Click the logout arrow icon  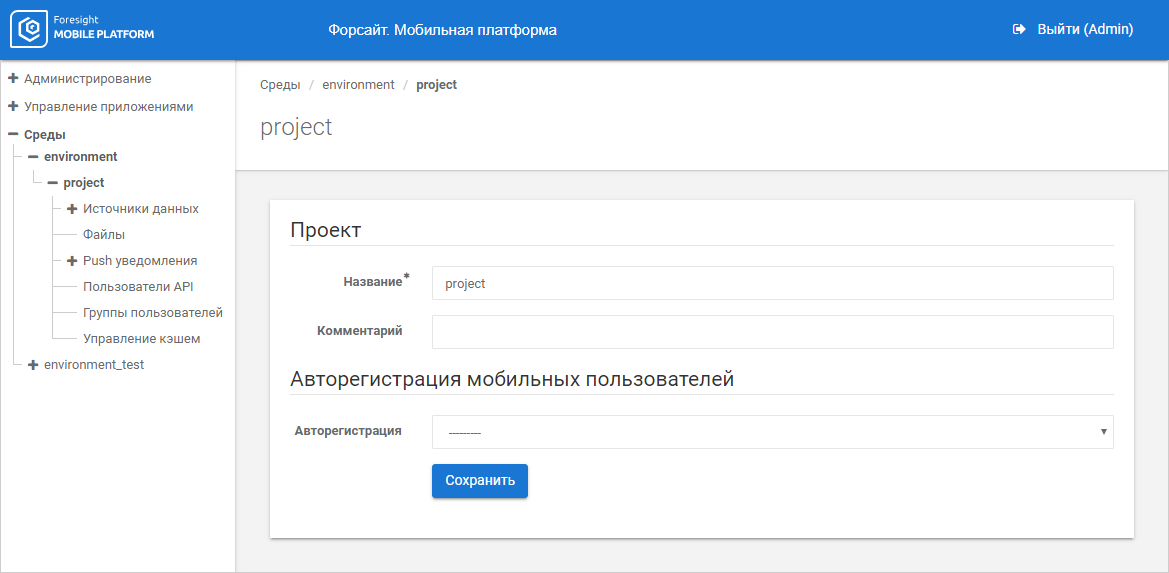tap(1019, 30)
